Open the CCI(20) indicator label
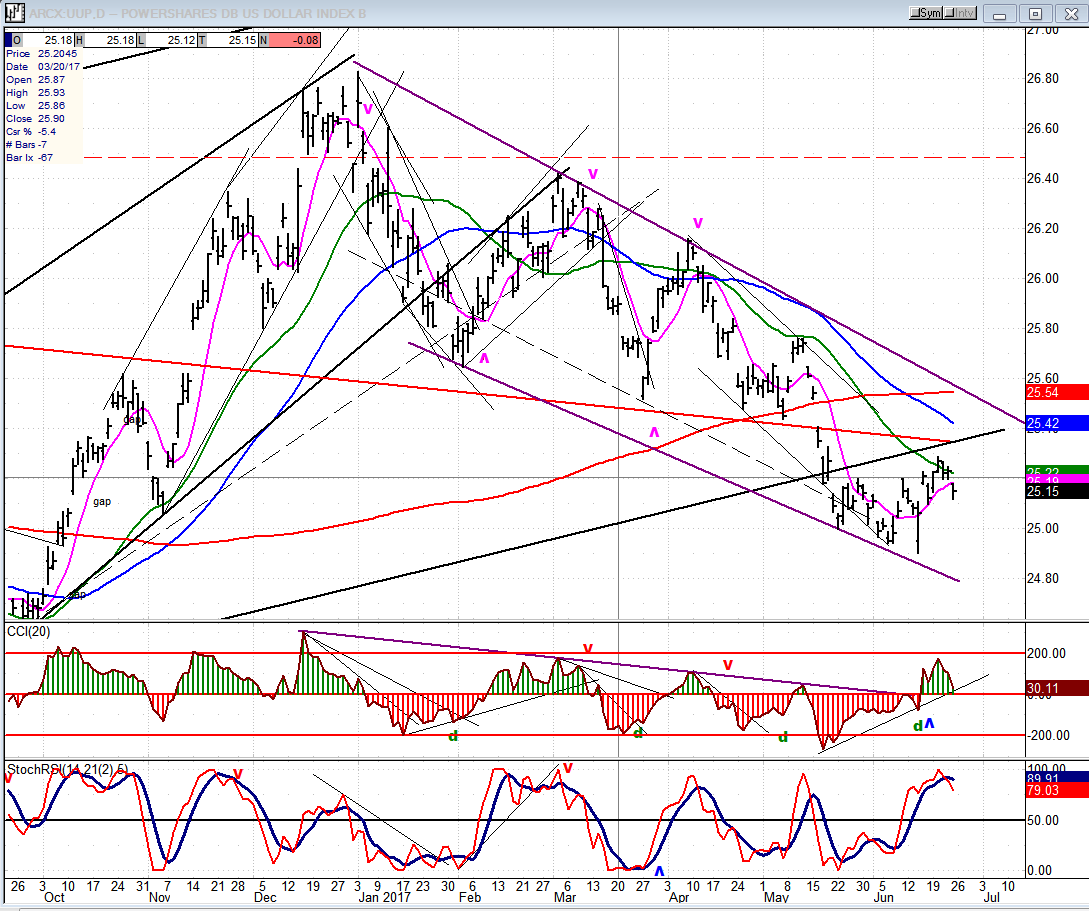 pos(28,631)
